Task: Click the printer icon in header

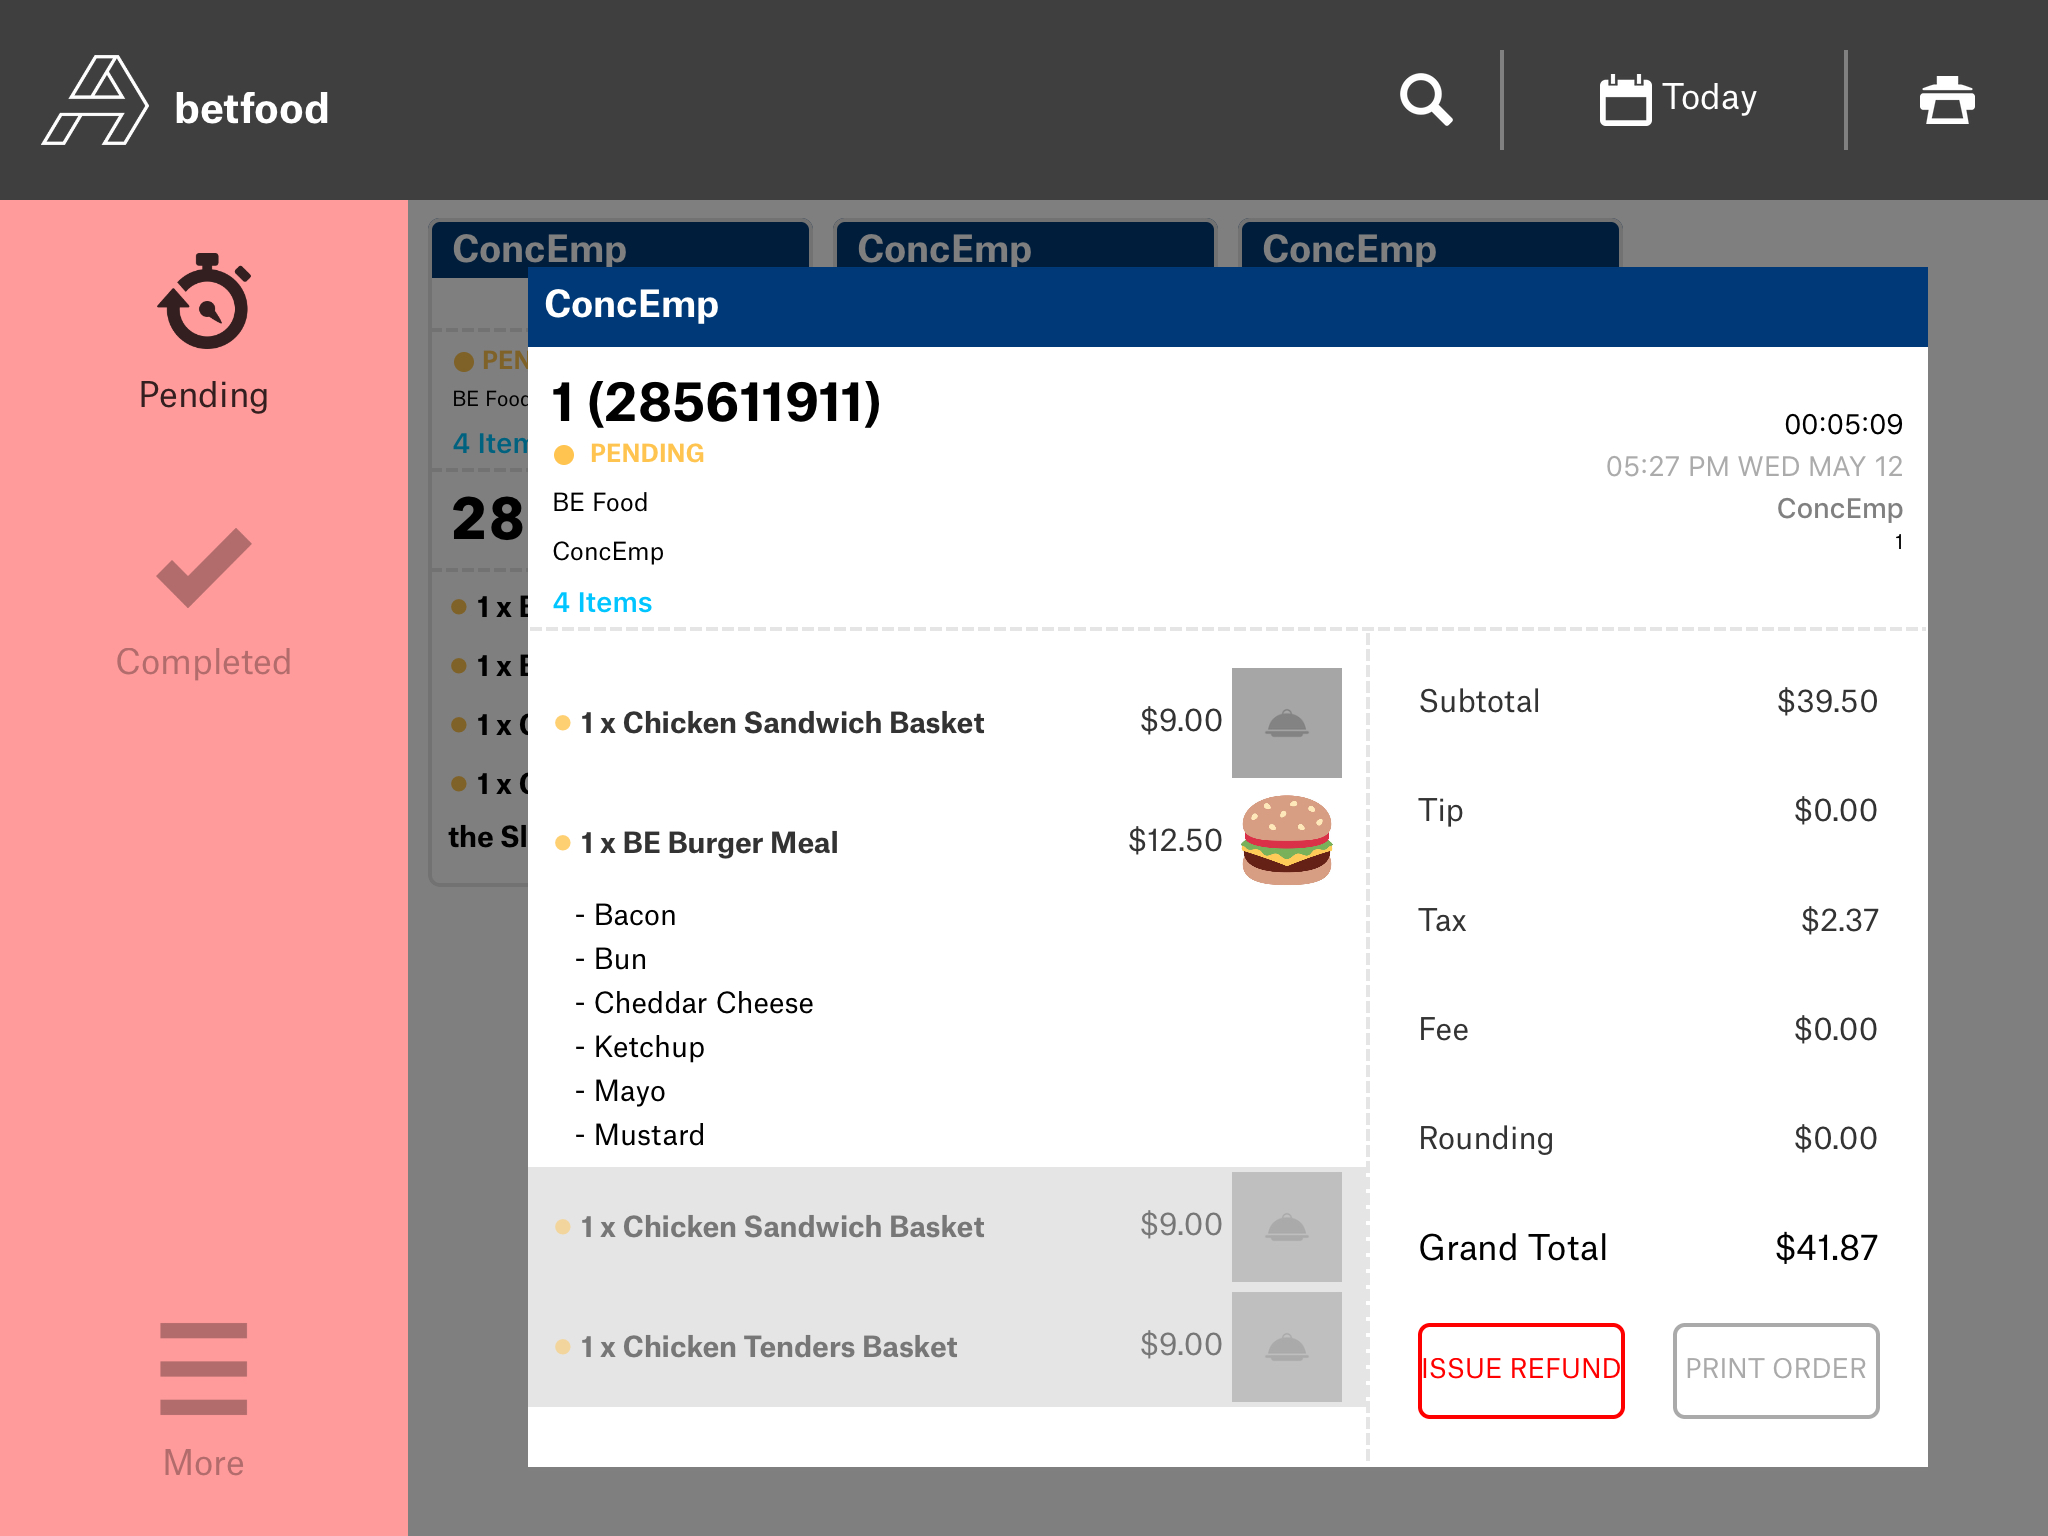Action: coord(1946,99)
